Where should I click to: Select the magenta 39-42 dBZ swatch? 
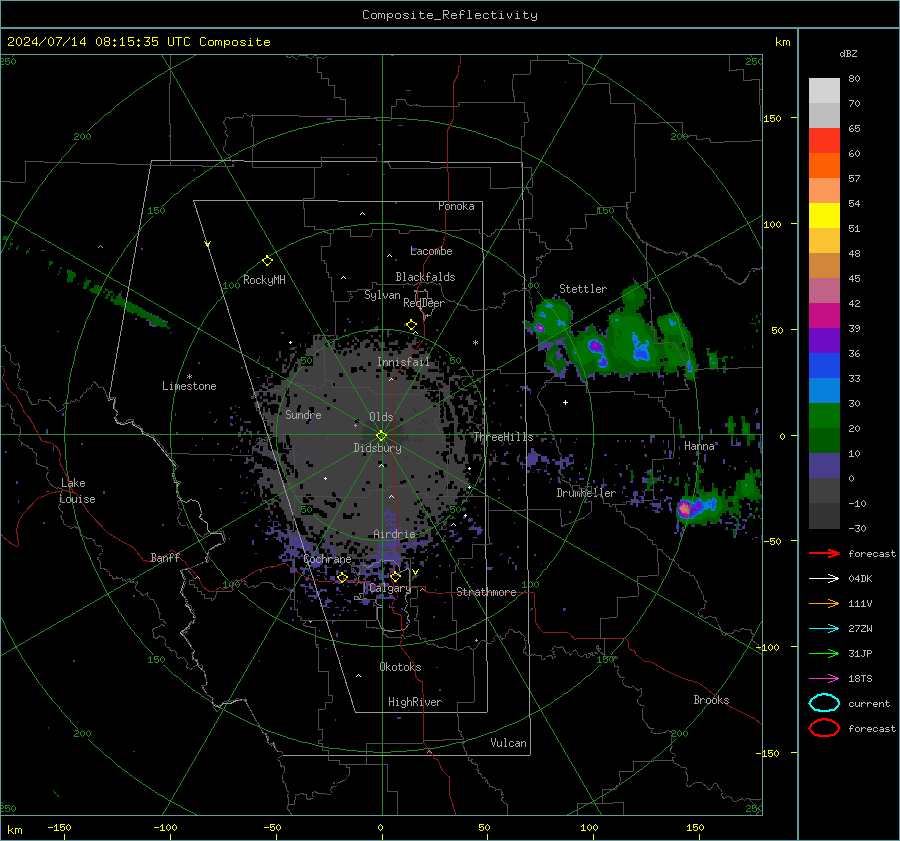pos(824,316)
